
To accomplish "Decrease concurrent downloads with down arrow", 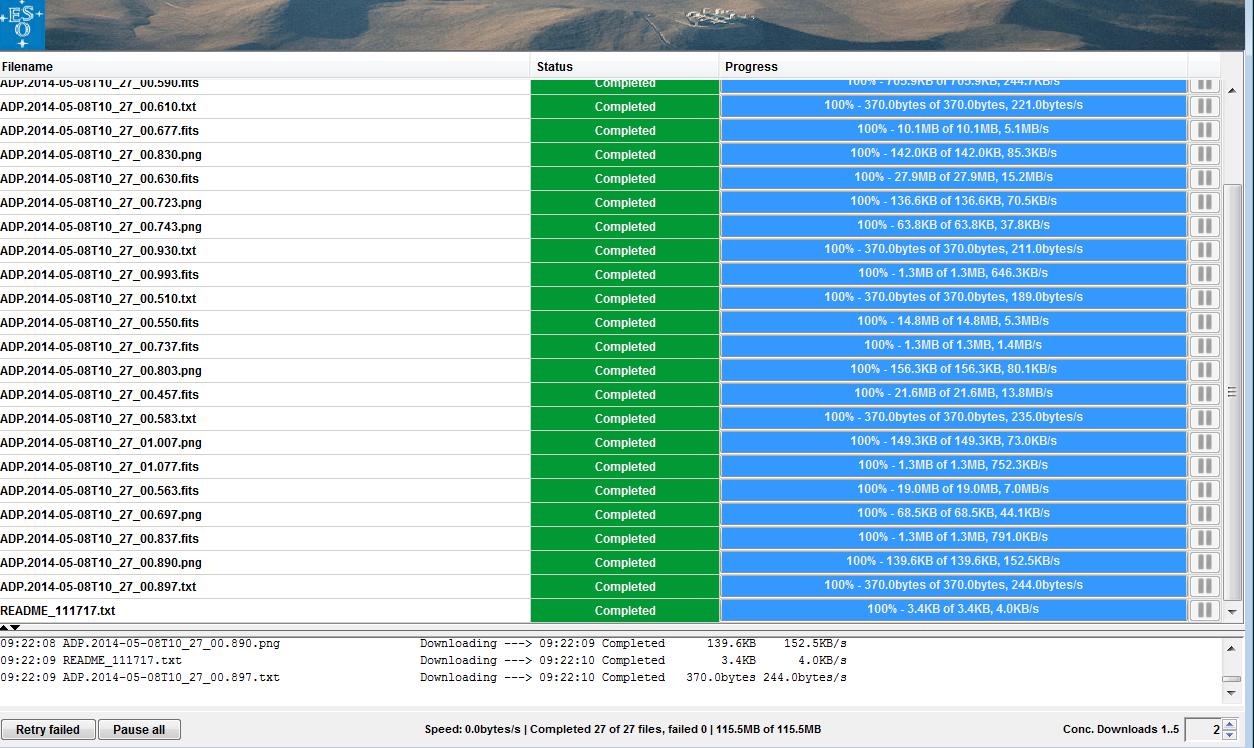I will (x=1230, y=735).
